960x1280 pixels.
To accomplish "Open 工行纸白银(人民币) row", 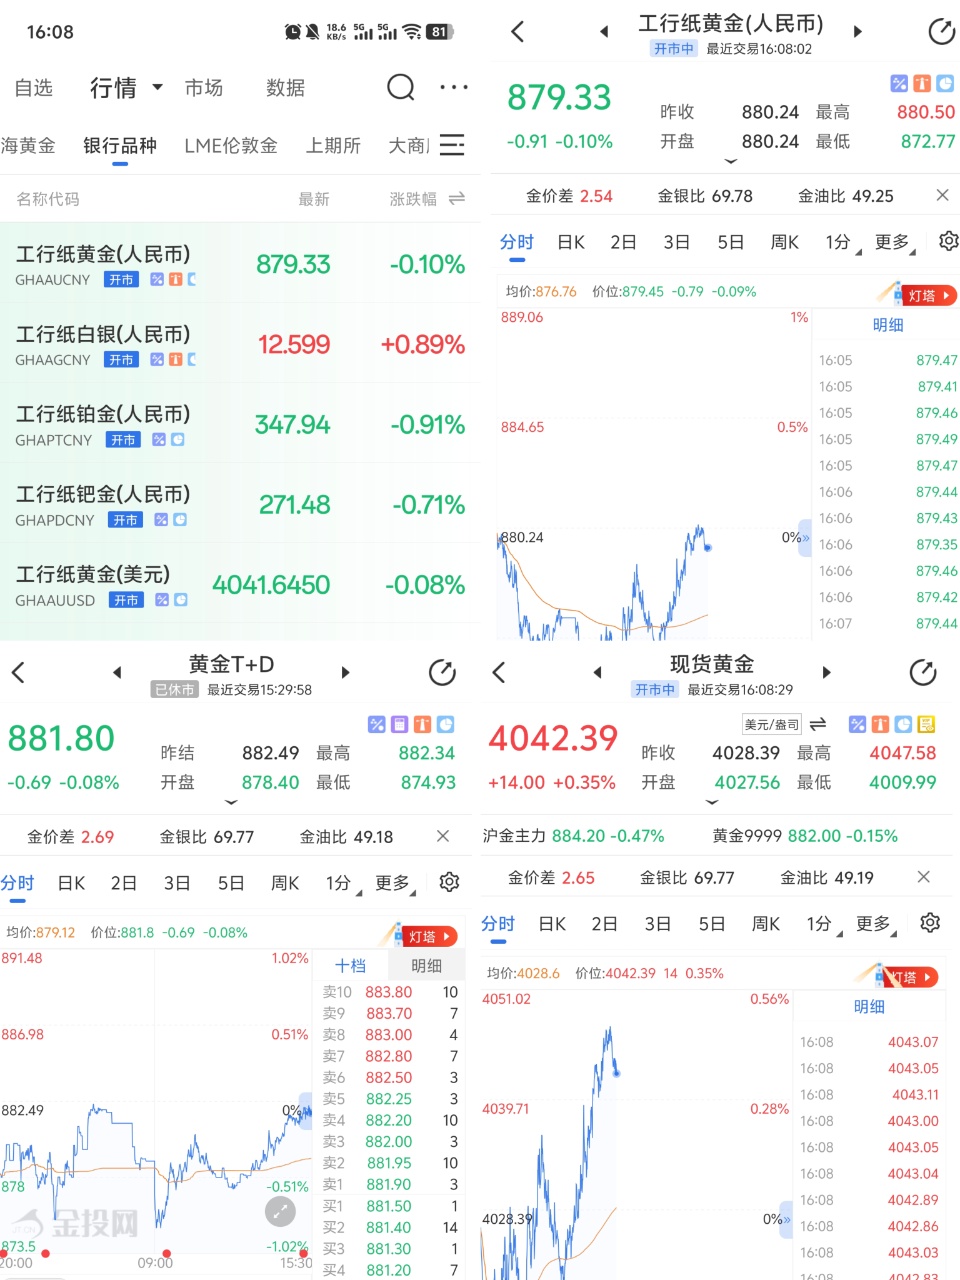I will (240, 344).
